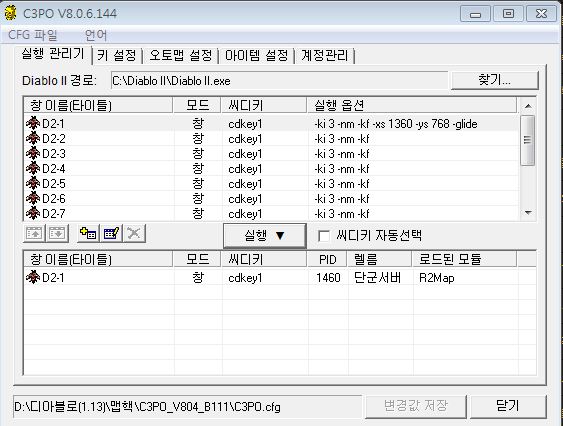Screen dimensions: 563x426
Task: Click the add new window entry icon
Action: pyautogui.click(x=88, y=233)
